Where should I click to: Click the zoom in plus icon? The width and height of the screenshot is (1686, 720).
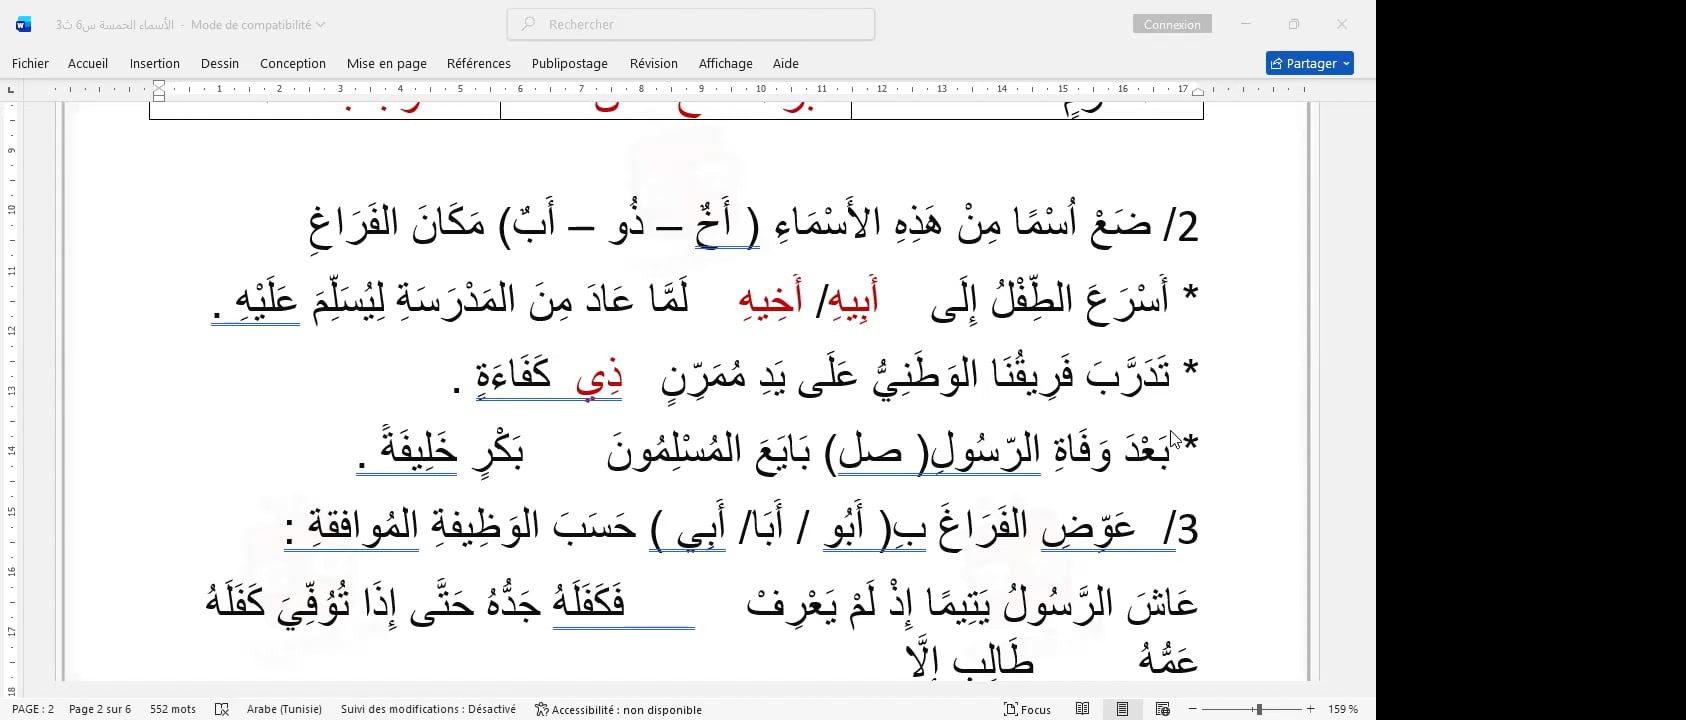[x=1310, y=709]
